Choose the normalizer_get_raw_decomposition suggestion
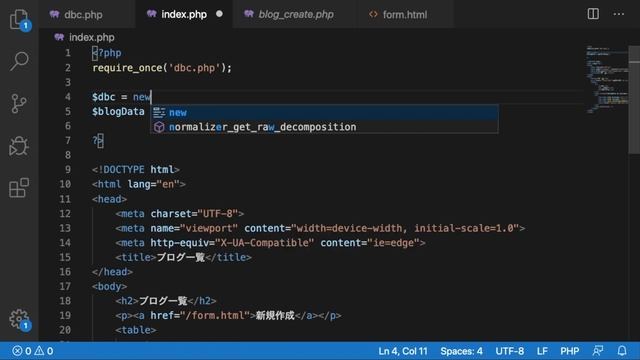Screen dimensions: 640x360 tap(324, 127)
